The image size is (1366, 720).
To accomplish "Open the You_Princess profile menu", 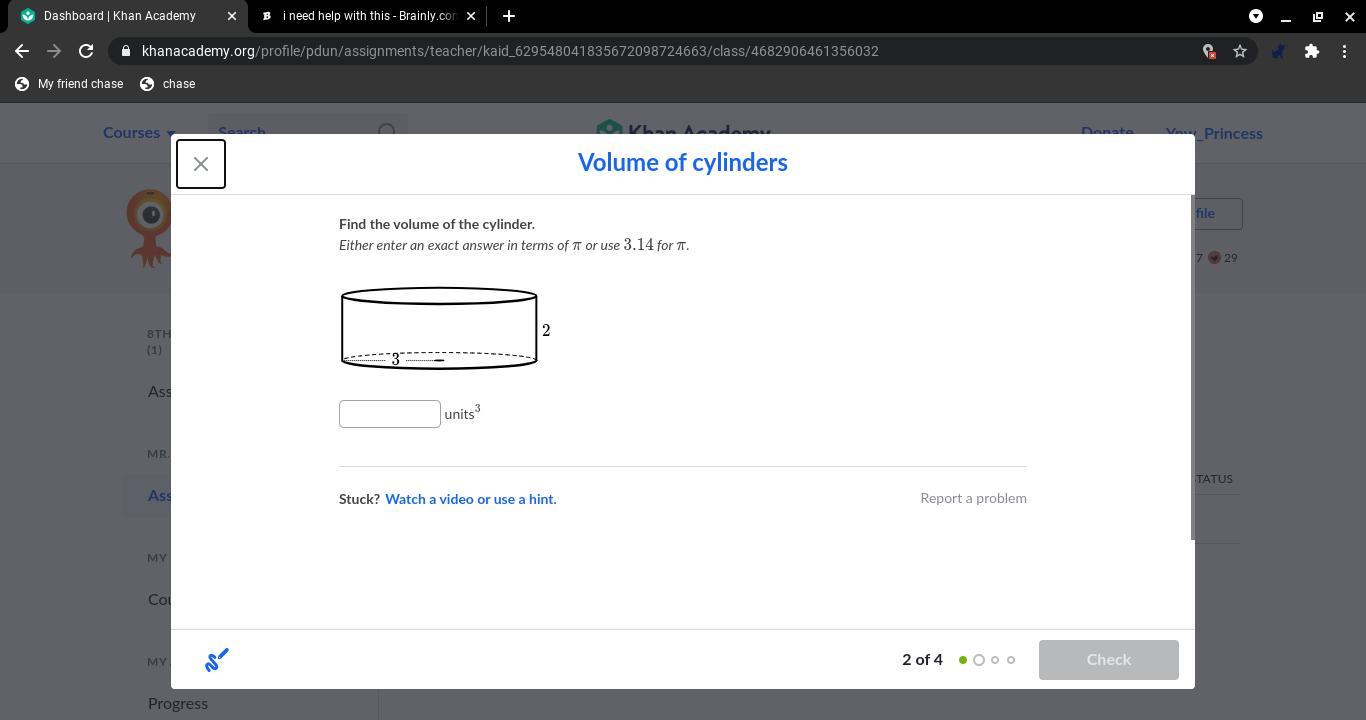I will 1214,133.
